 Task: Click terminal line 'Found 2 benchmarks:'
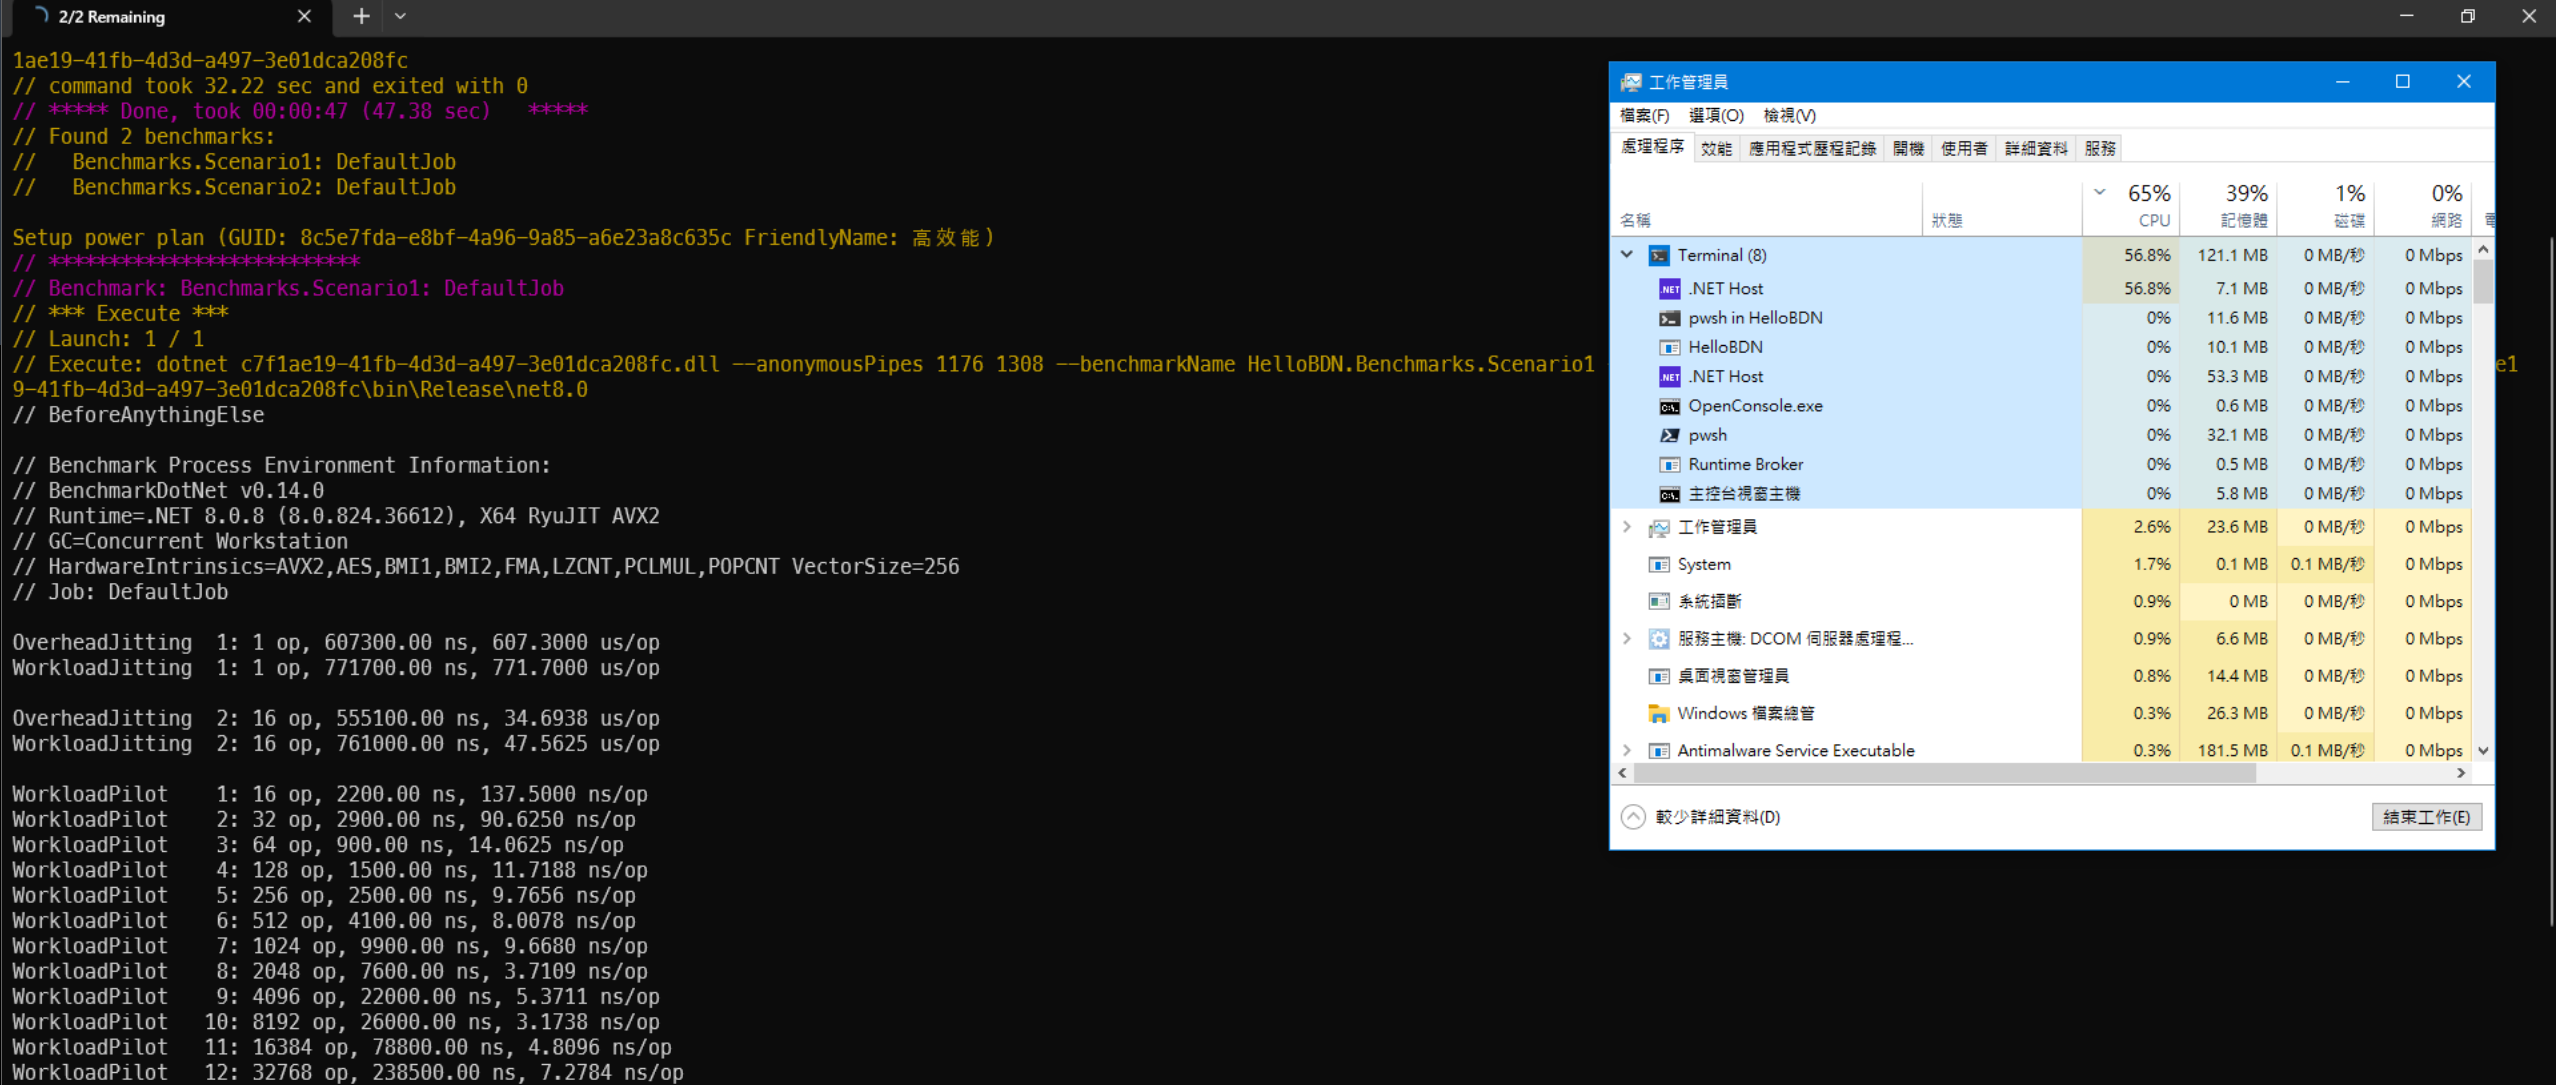(143, 137)
